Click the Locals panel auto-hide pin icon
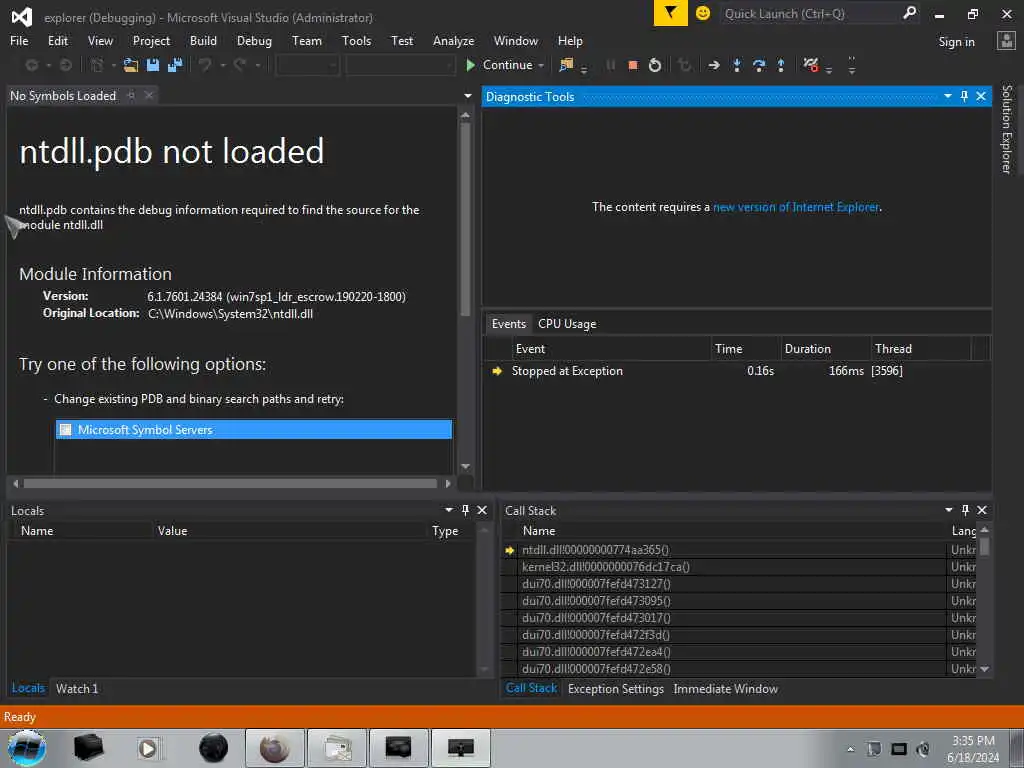This screenshot has width=1024, height=768. (465, 510)
